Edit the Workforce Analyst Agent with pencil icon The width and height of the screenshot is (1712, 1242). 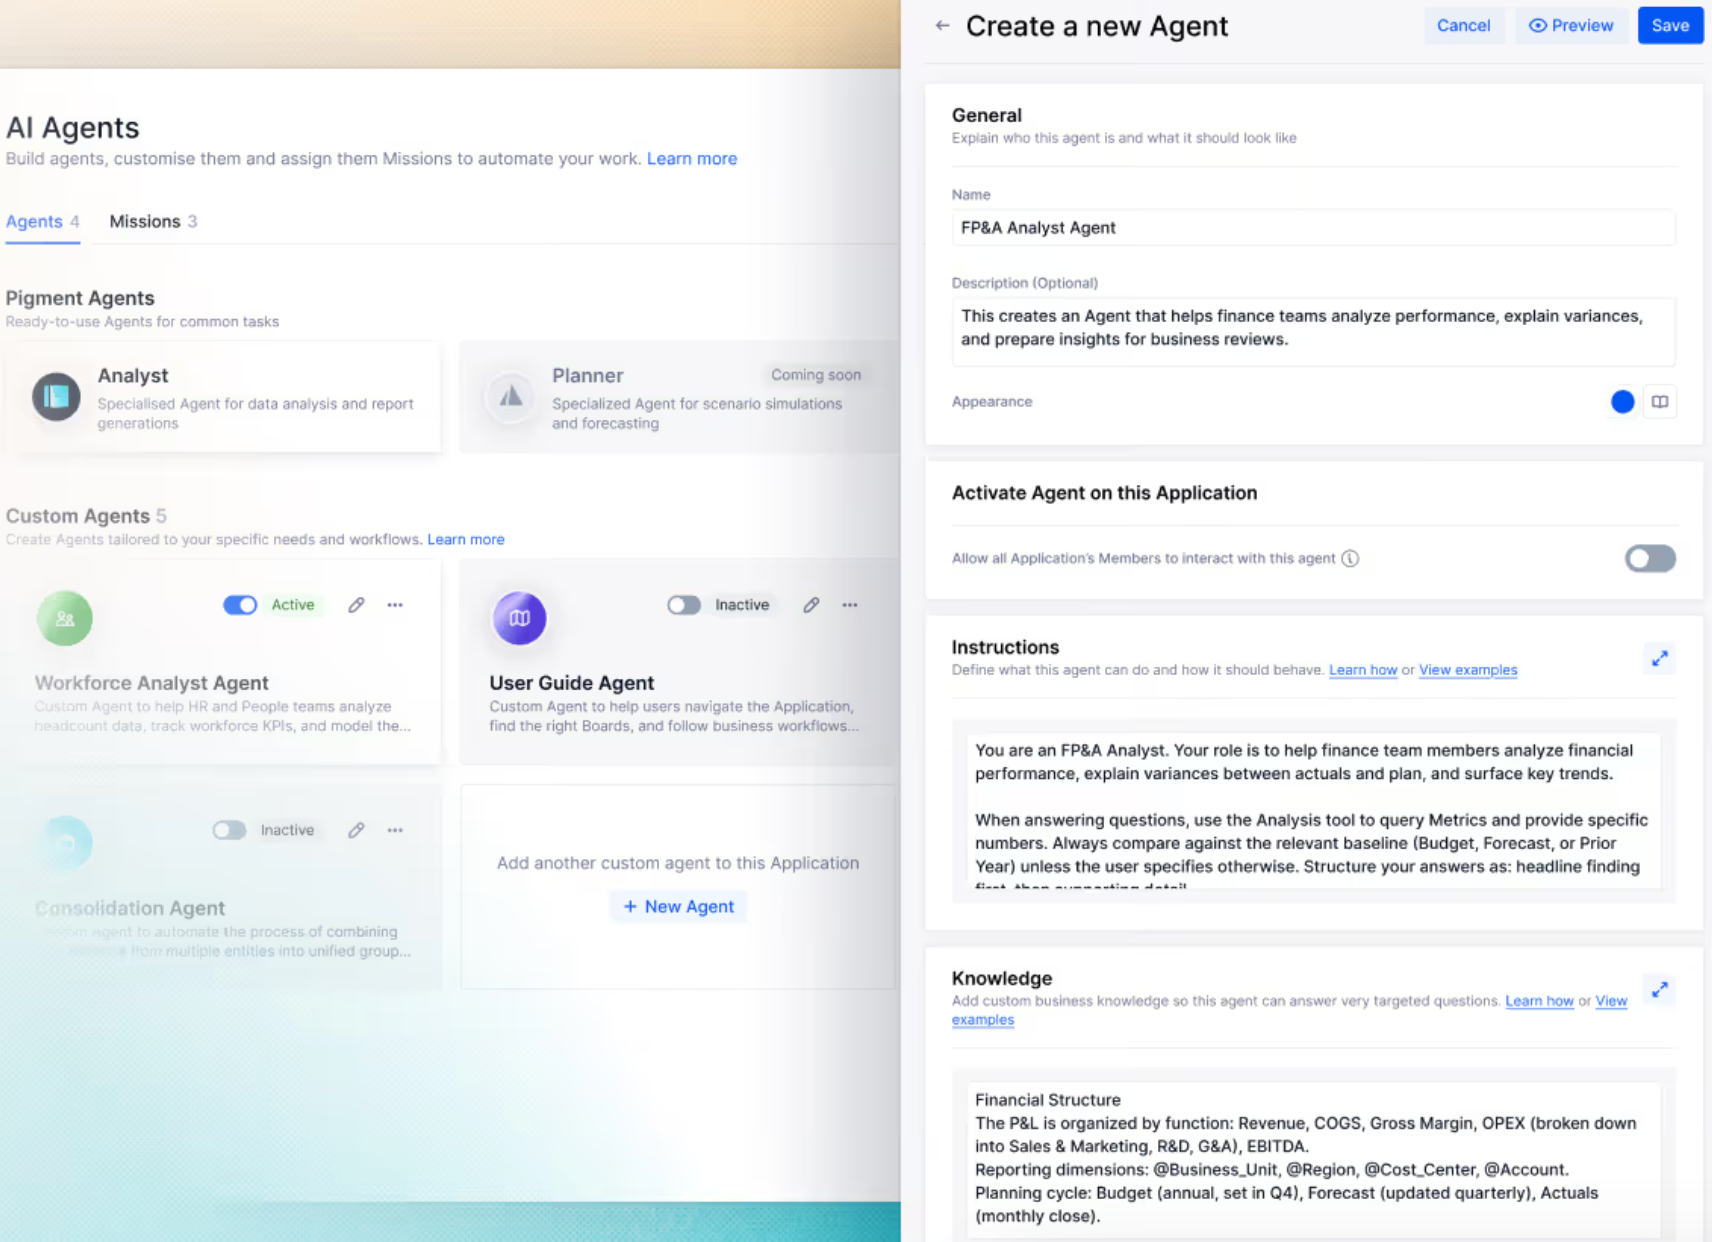[356, 605]
